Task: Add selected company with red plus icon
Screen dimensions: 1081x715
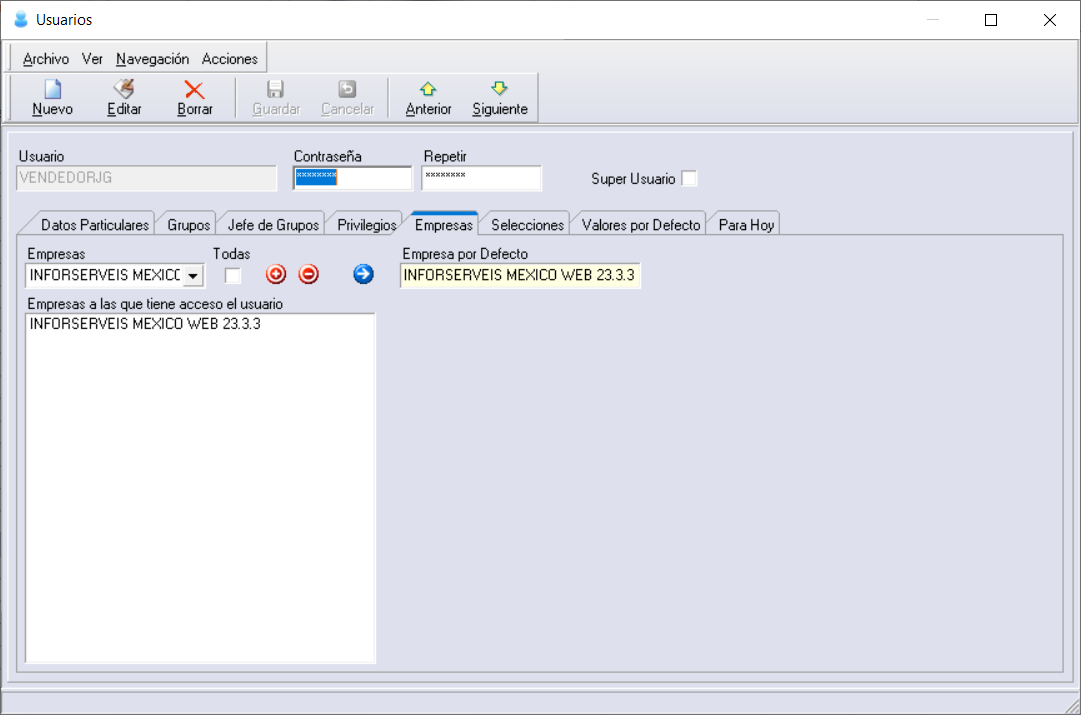Action: click(276, 274)
